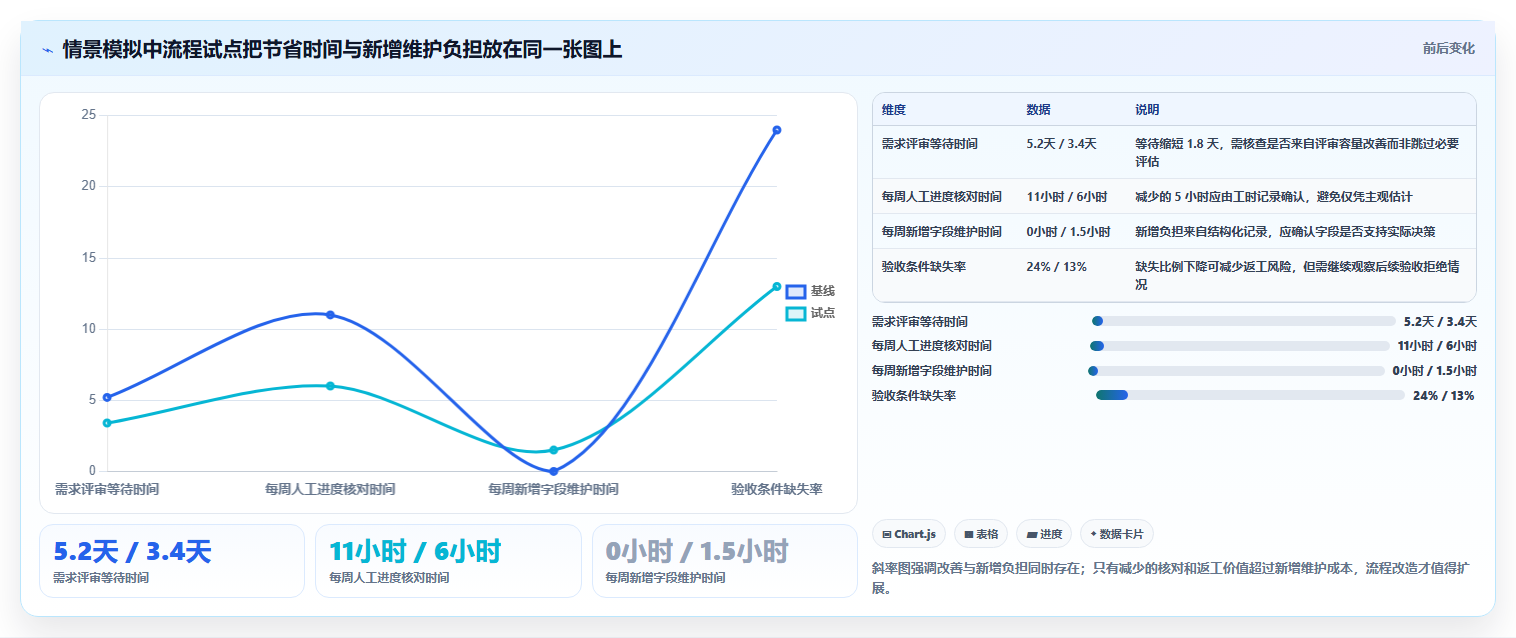Click the pilot point at 1.5

(x=553, y=450)
